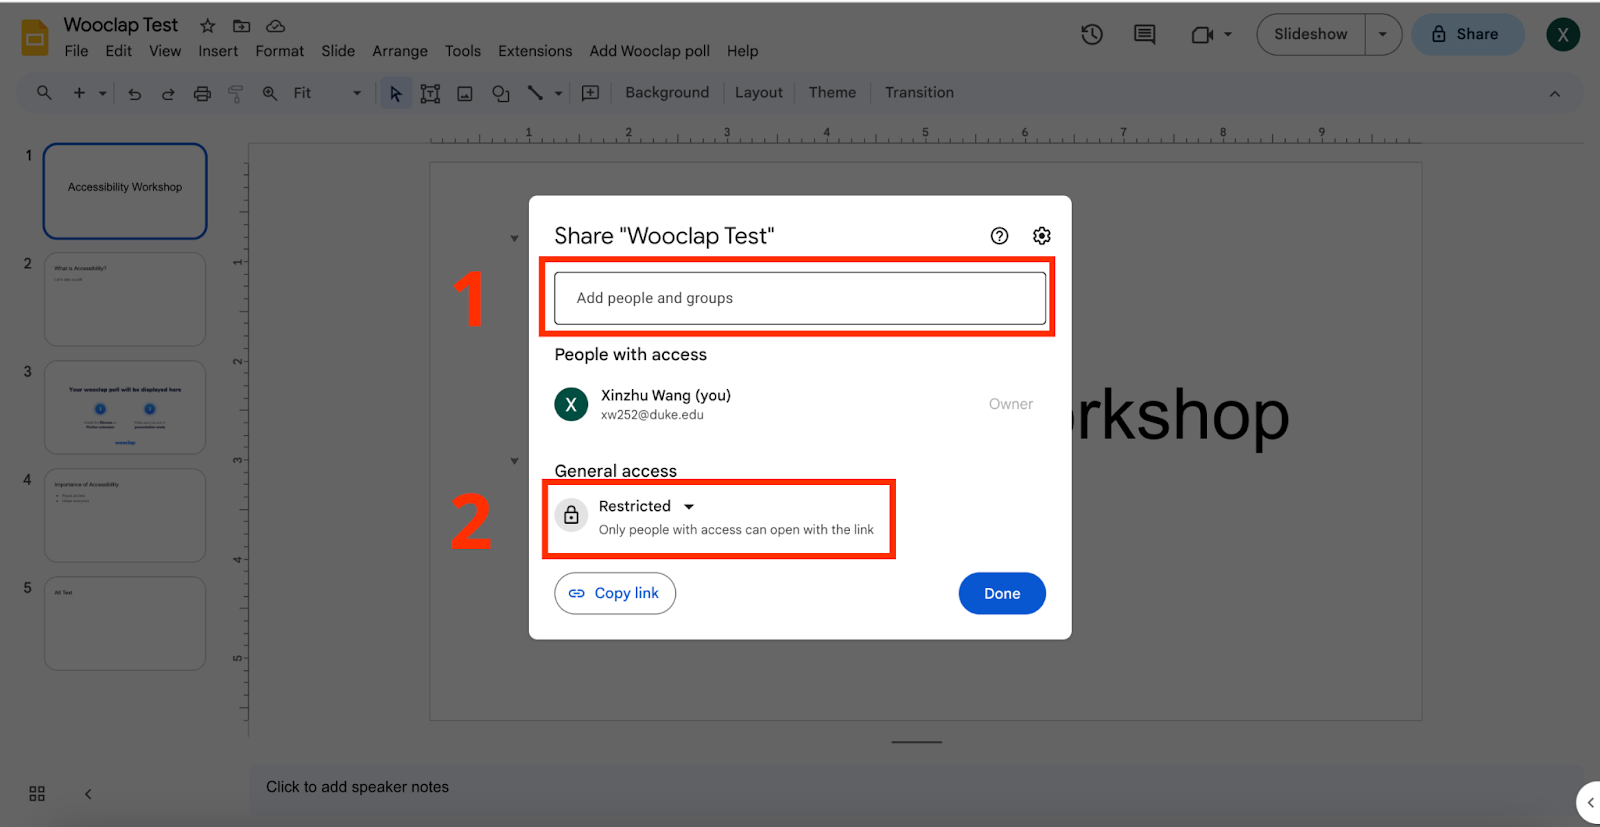Viewport: 1600px width, 827px height.
Task: Redo the last action
Action: (168, 93)
